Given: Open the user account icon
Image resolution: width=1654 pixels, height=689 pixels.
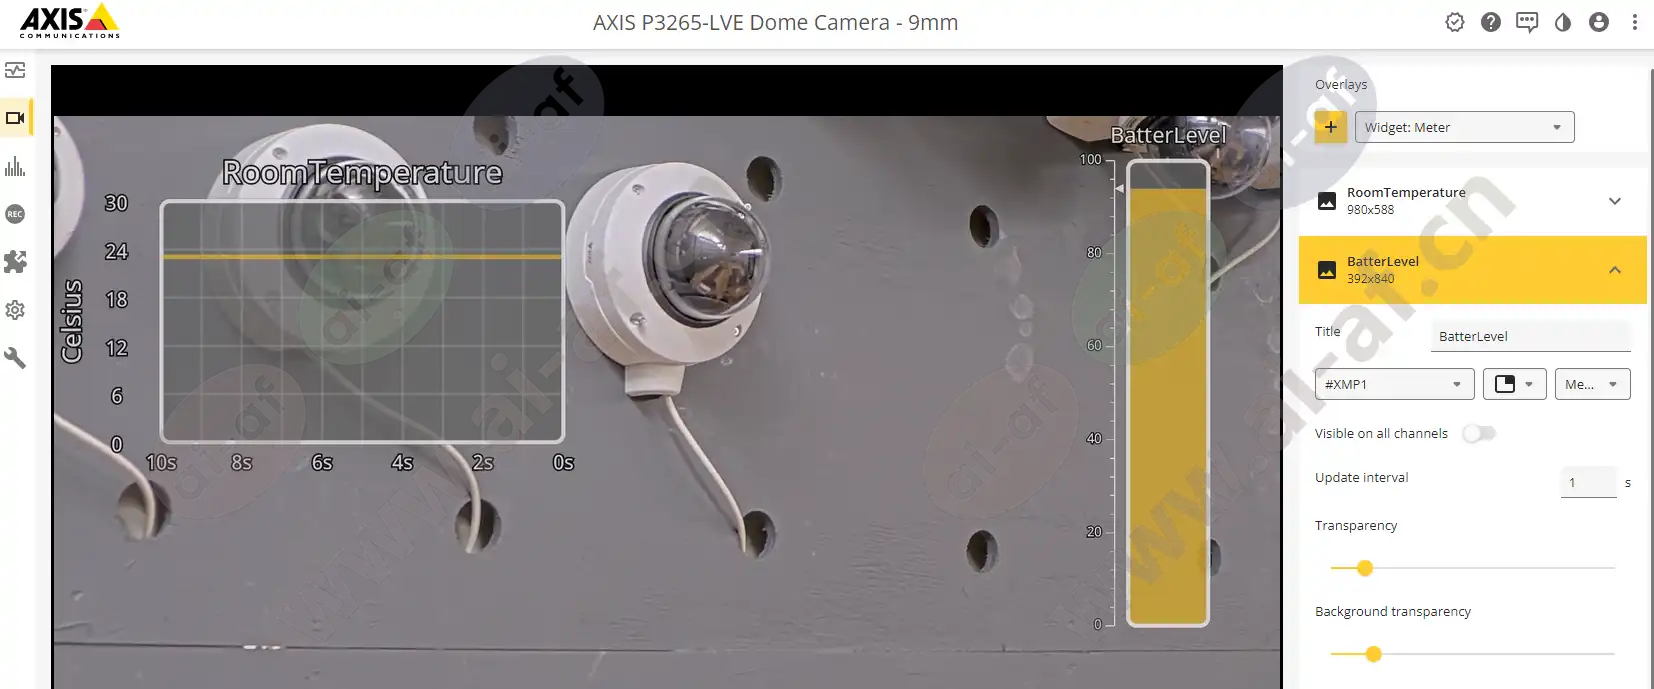Looking at the screenshot, I should 1599,22.
